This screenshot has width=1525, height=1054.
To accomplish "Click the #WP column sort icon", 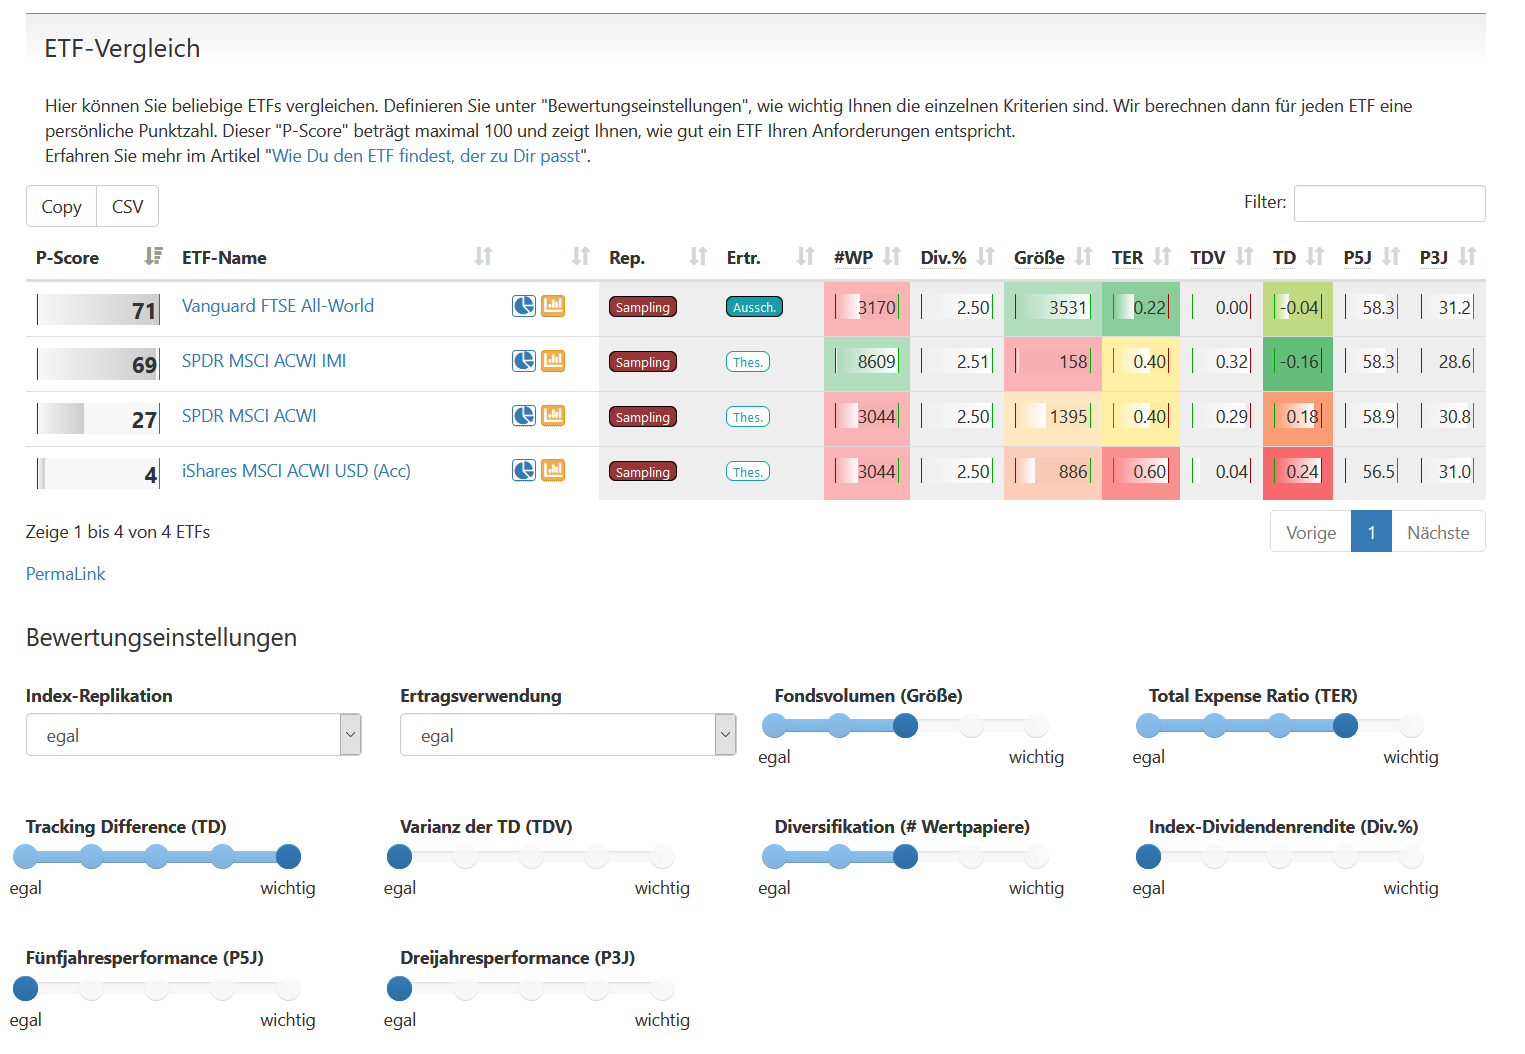I will (x=892, y=257).
